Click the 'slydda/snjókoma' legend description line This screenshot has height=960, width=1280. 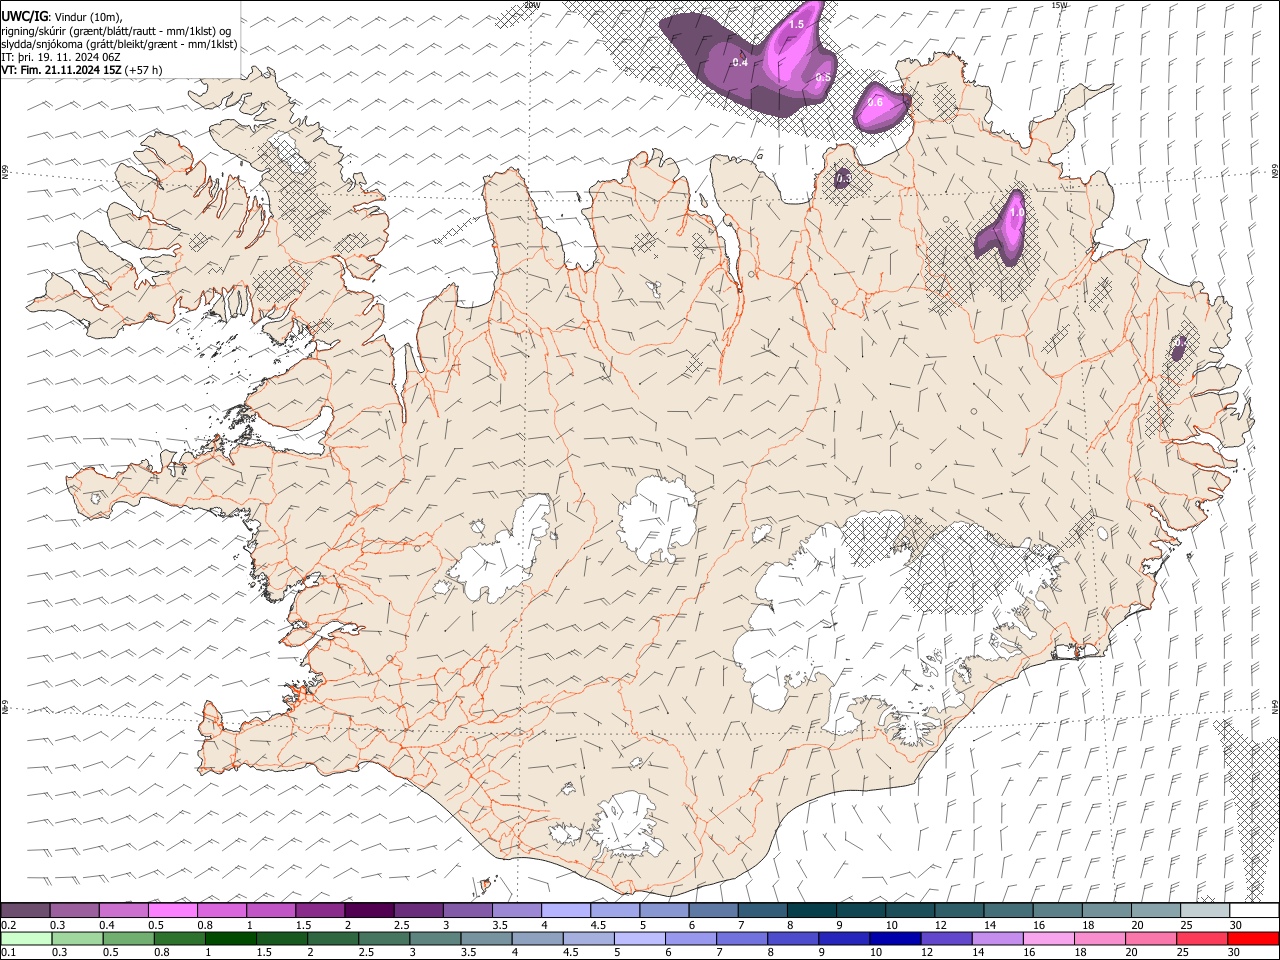tap(119, 44)
